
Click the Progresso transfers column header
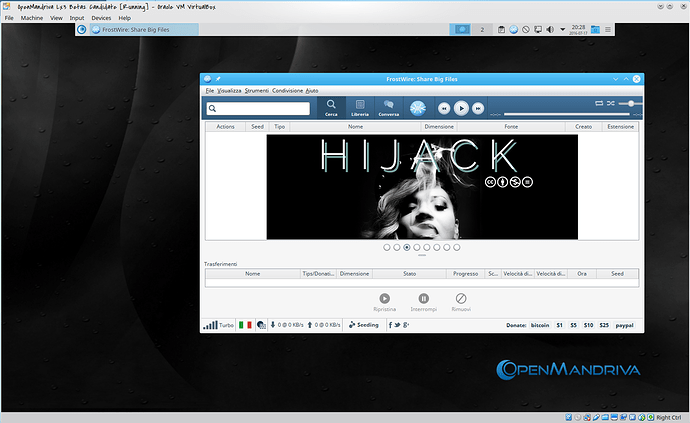(465, 274)
